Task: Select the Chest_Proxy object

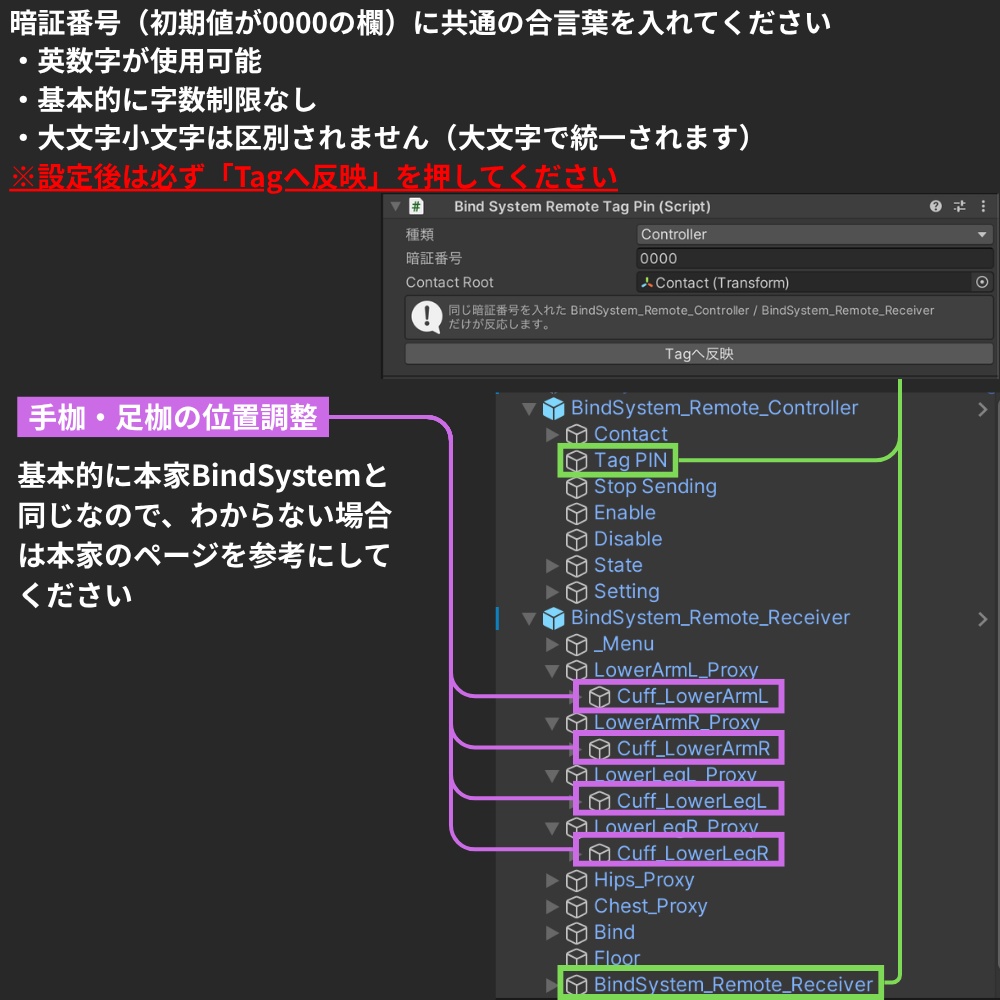Action: (x=651, y=906)
